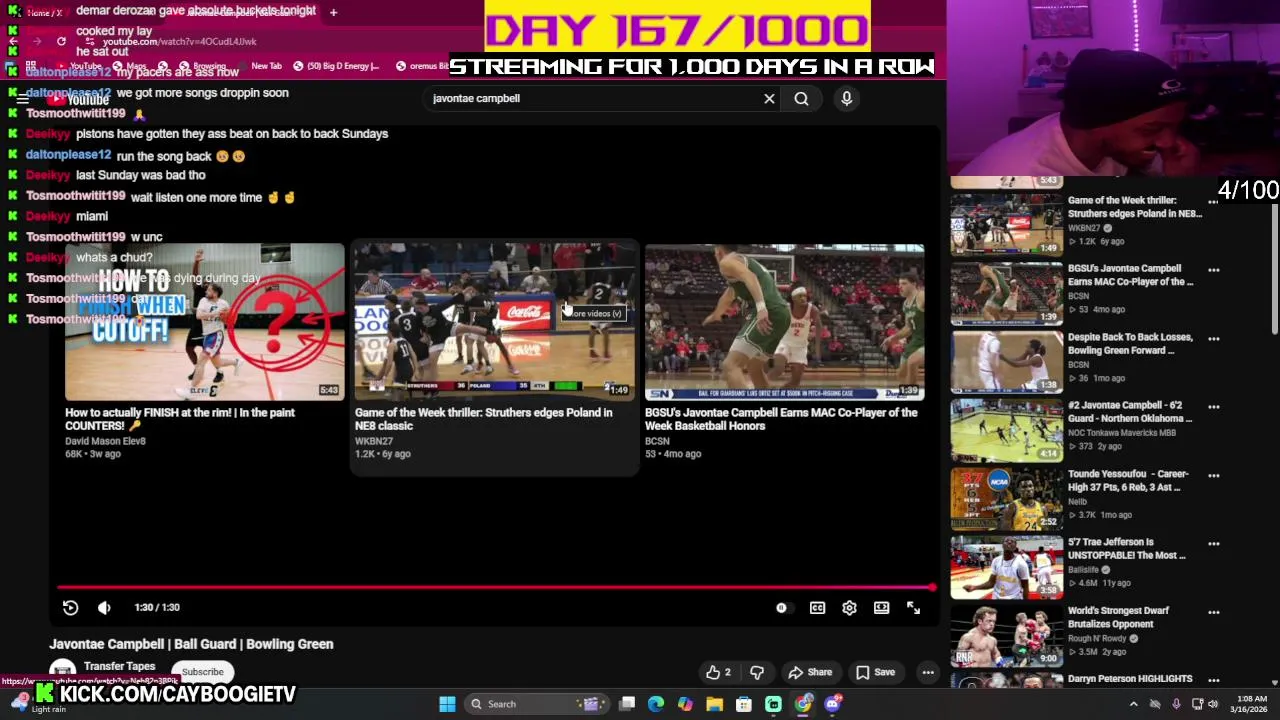Dislike the video with the thumbs-down button
Viewport: 1280px width, 720px height.
point(757,672)
